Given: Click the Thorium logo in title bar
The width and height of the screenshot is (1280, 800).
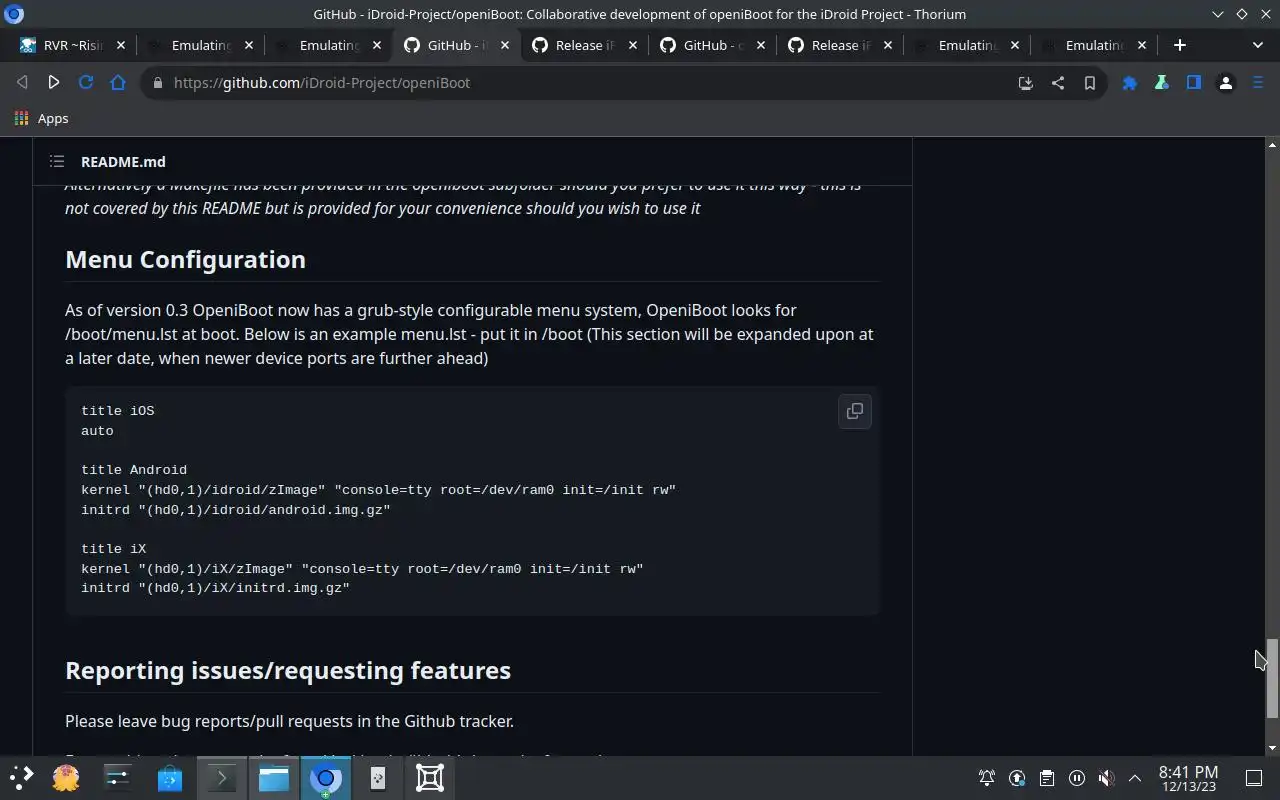Looking at the screenshot, I should coord(14,14).
